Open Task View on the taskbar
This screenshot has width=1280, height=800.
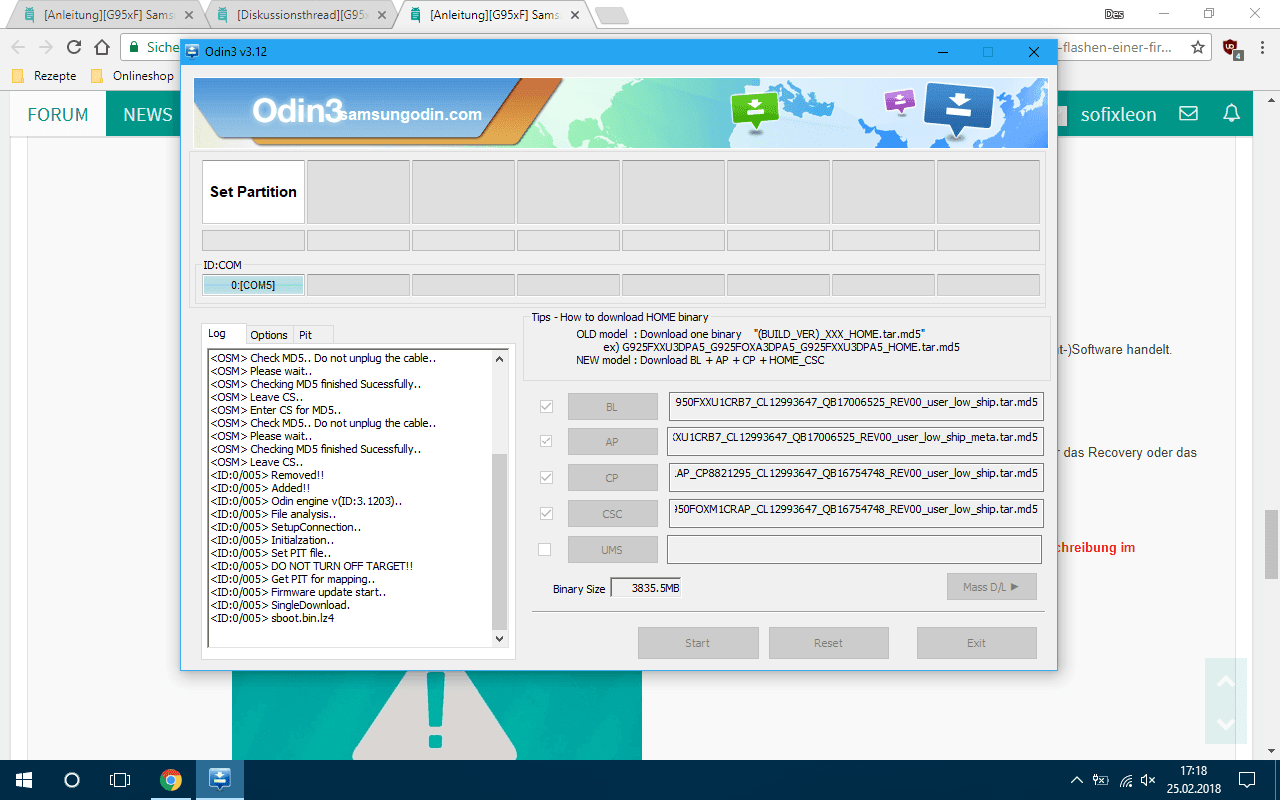point(120,780)
